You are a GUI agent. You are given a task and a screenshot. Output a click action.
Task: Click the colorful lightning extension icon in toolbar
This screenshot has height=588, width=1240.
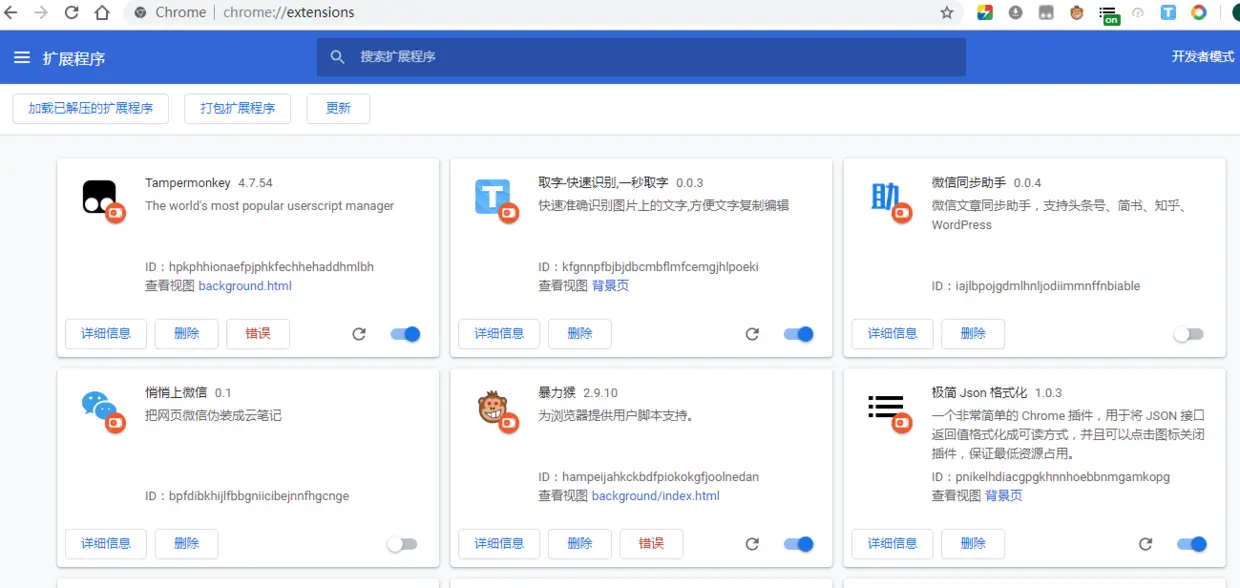[985, 13]
